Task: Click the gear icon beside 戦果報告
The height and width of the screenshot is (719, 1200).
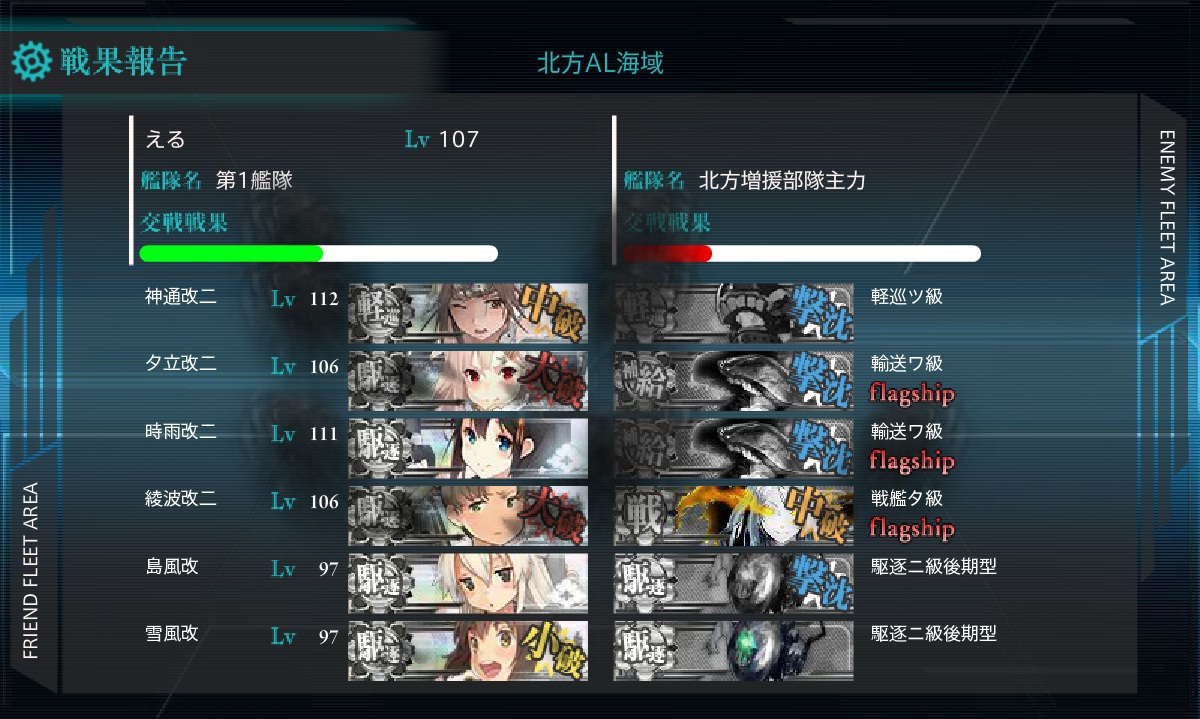Action: pos(30,63)
